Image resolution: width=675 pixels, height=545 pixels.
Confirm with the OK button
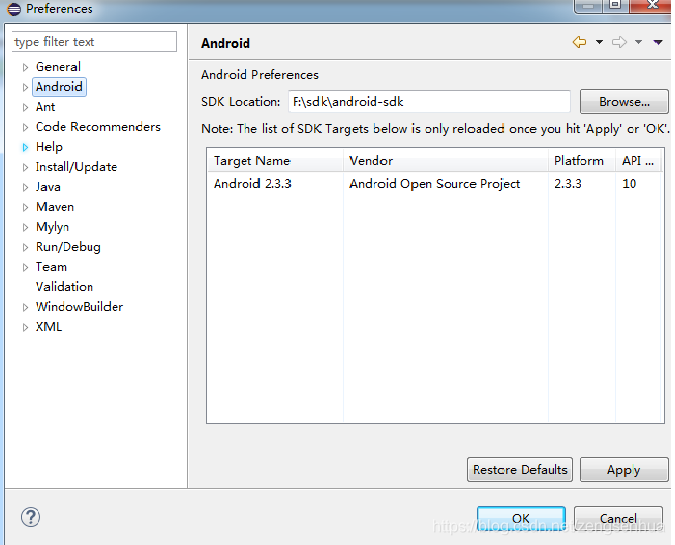click(x=521, y=518)
